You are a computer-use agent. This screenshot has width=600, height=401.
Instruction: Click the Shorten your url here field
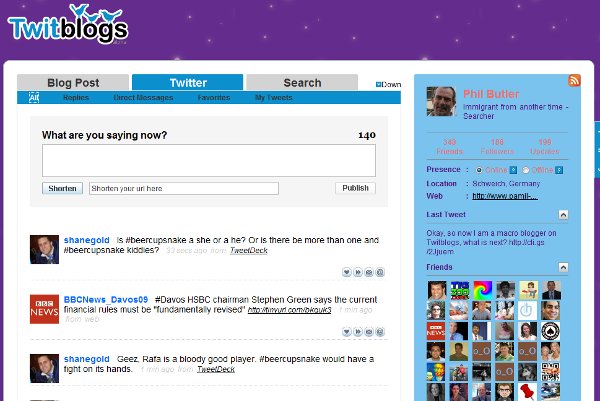pos(184,188)
